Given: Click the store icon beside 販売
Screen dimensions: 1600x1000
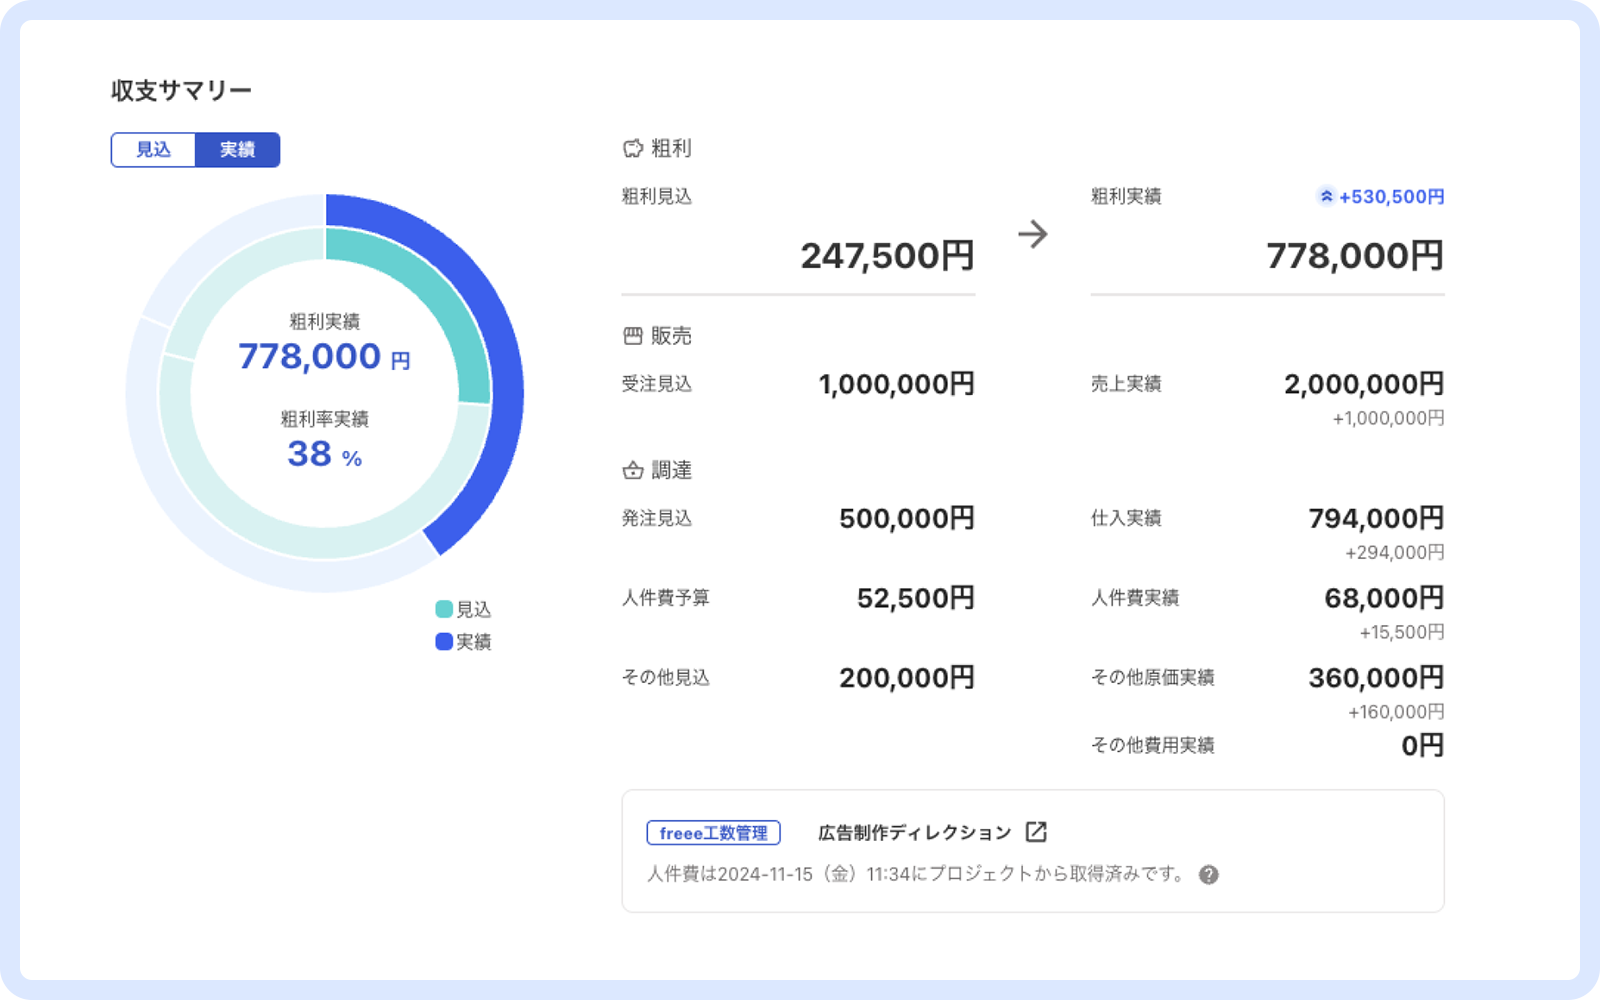Looking at the screenshot, I should (x=632, y=336).
